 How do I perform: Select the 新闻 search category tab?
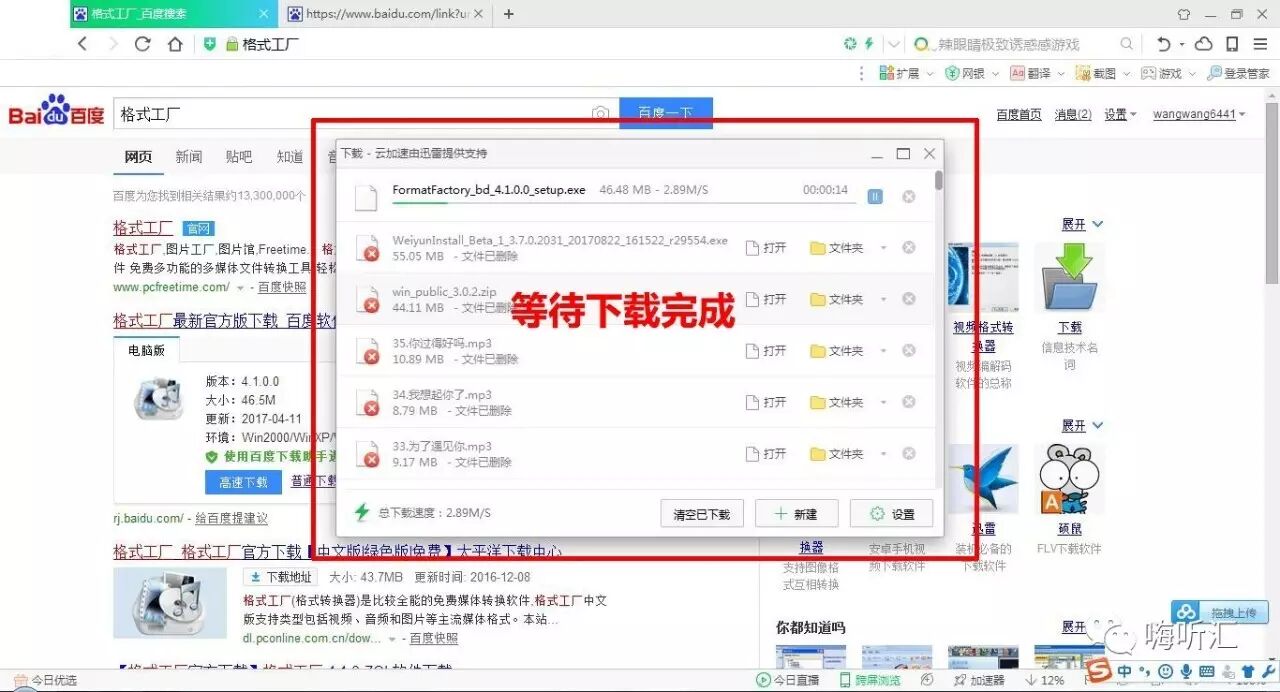click(188, 157)
